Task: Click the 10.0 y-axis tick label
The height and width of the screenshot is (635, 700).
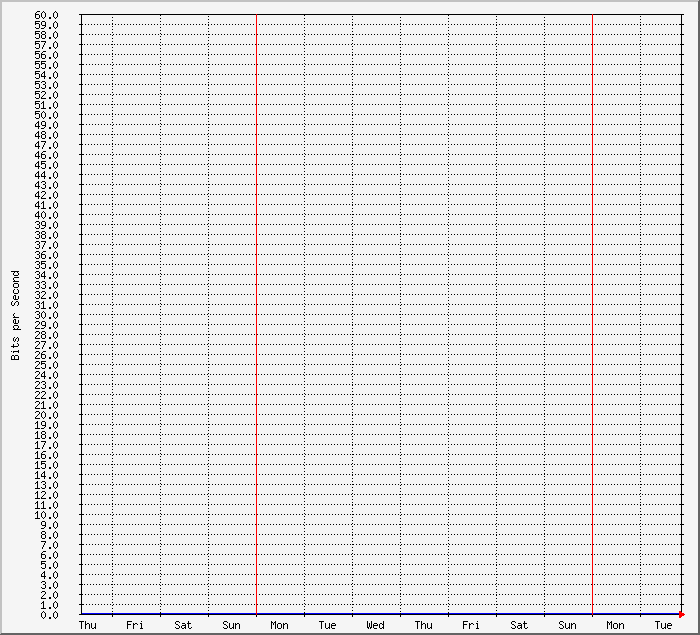Action: pyautogui.click(x=46, y=515)
